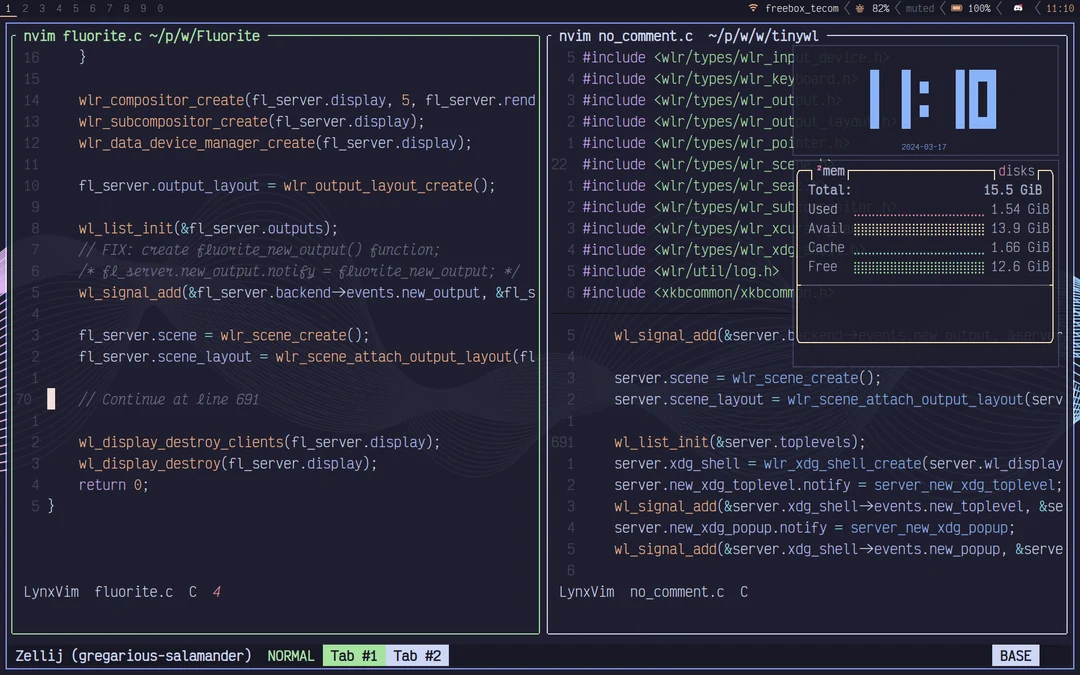Select workspace 3 in the top bar
The image size is (1080, 675).
tap(42, 8)
